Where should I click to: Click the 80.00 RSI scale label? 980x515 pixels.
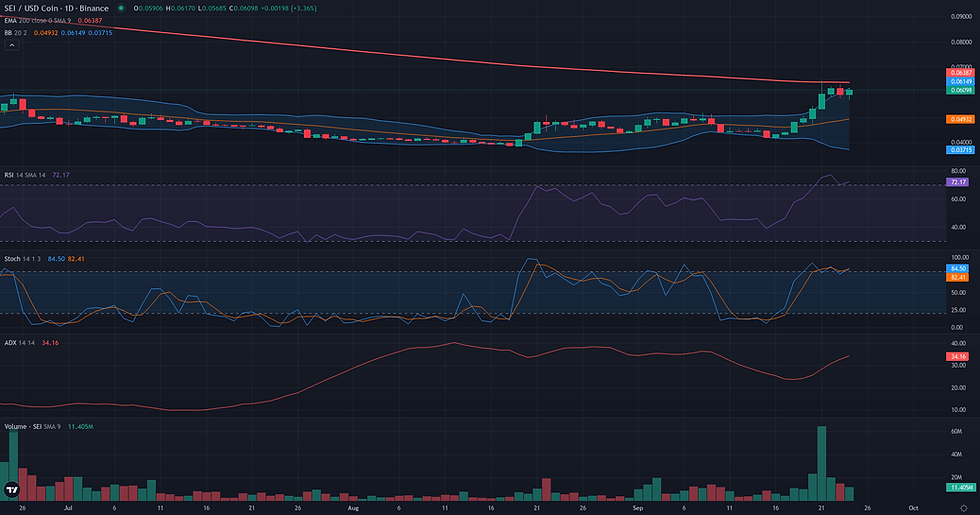[x=958, y=171]
